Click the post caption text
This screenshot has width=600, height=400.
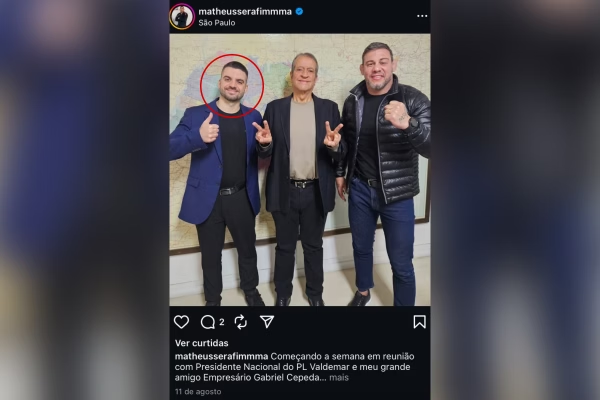pos(295,367)
